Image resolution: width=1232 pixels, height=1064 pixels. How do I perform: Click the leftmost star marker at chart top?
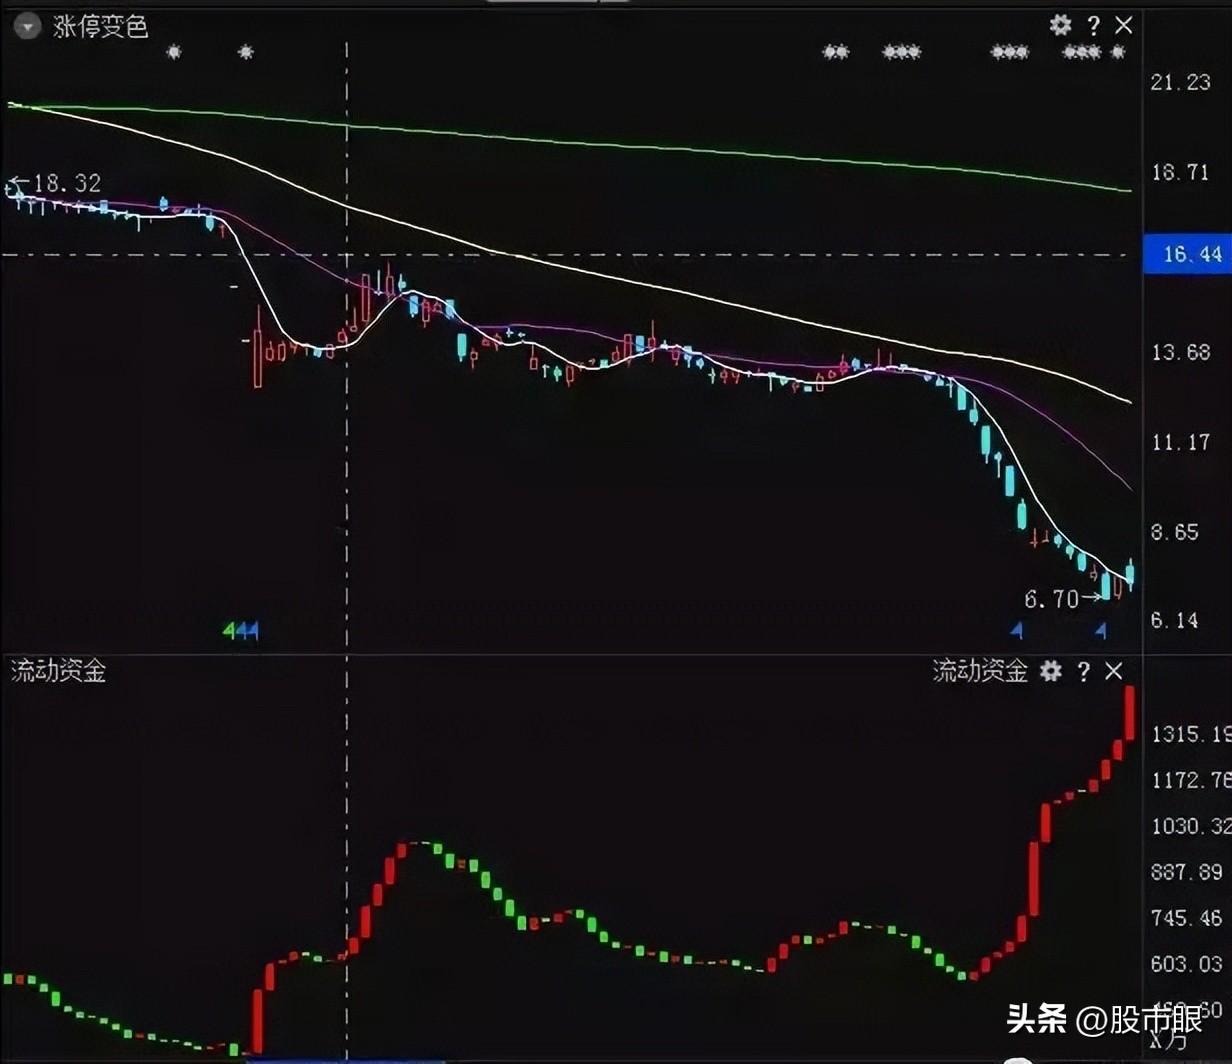tap(174, 52)
